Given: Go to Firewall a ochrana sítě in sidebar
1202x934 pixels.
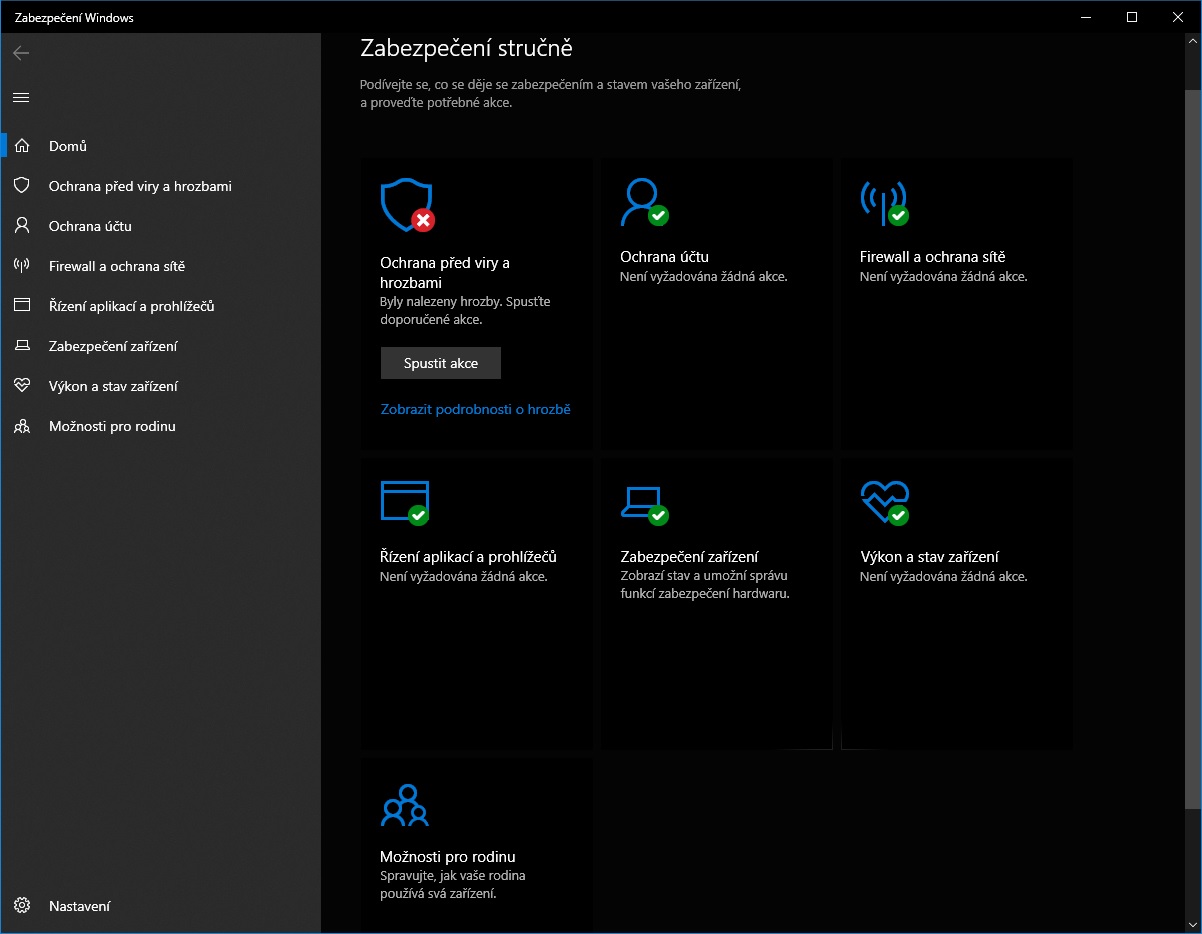Looking at the screenshot, I should click(x=160, y=266).
